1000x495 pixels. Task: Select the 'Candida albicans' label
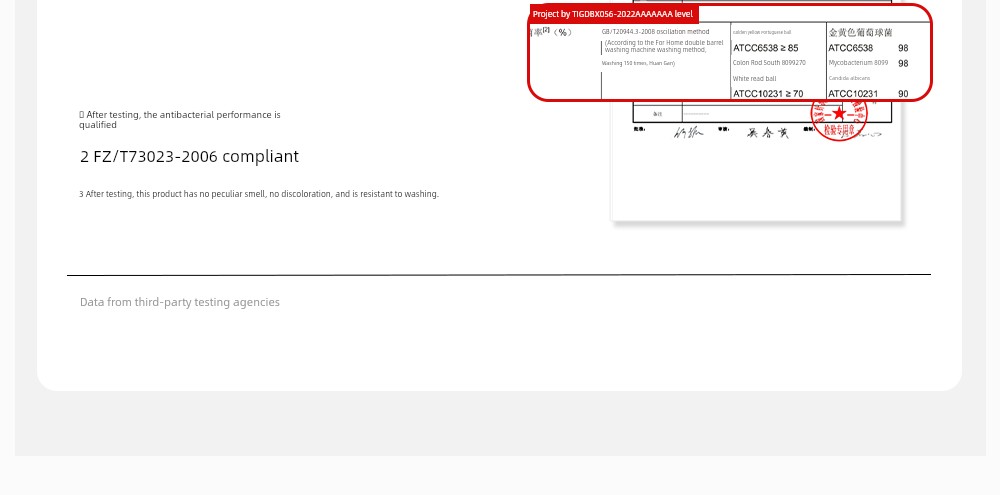[x=849, y=78]
